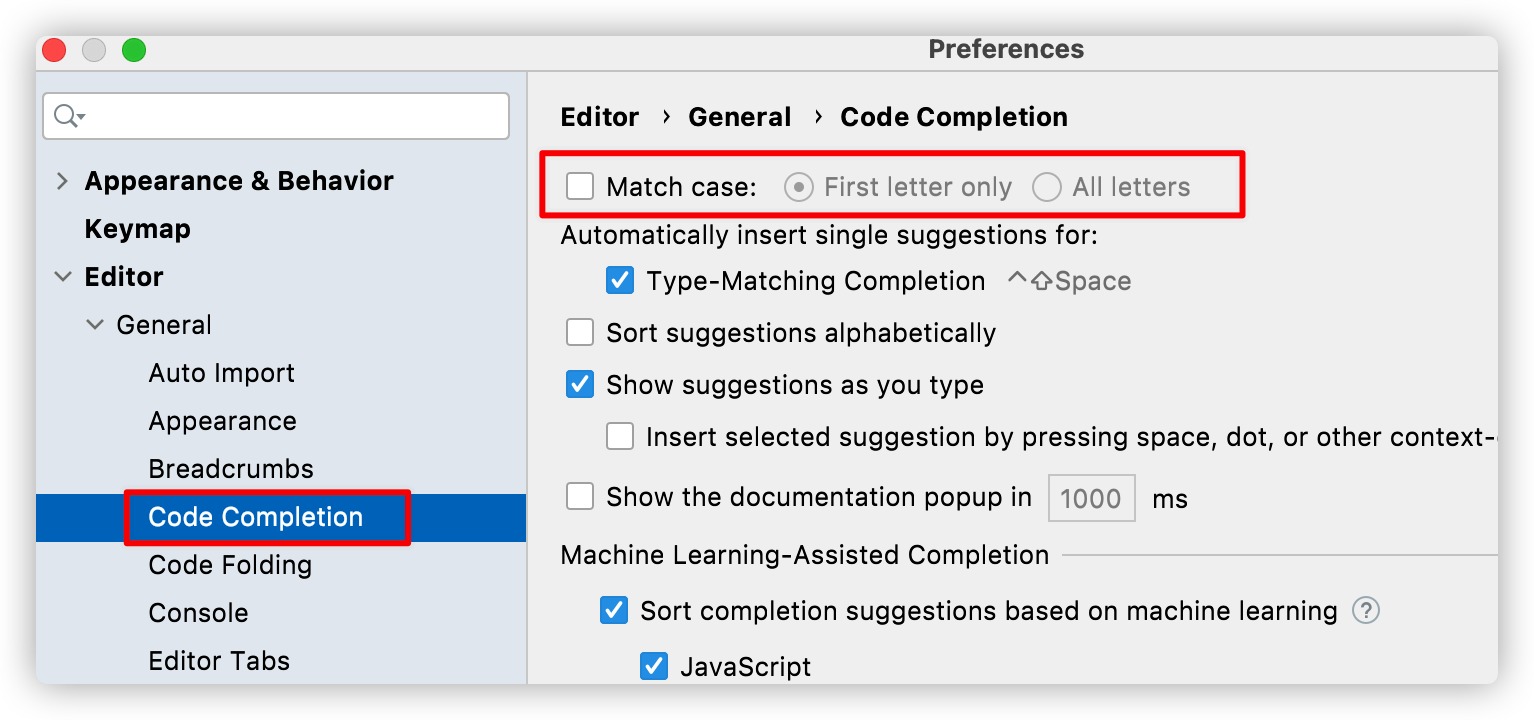Screen dimensions: 1534x720
Task: Click General in the breadcrumb path
Action: pos(739,117)
